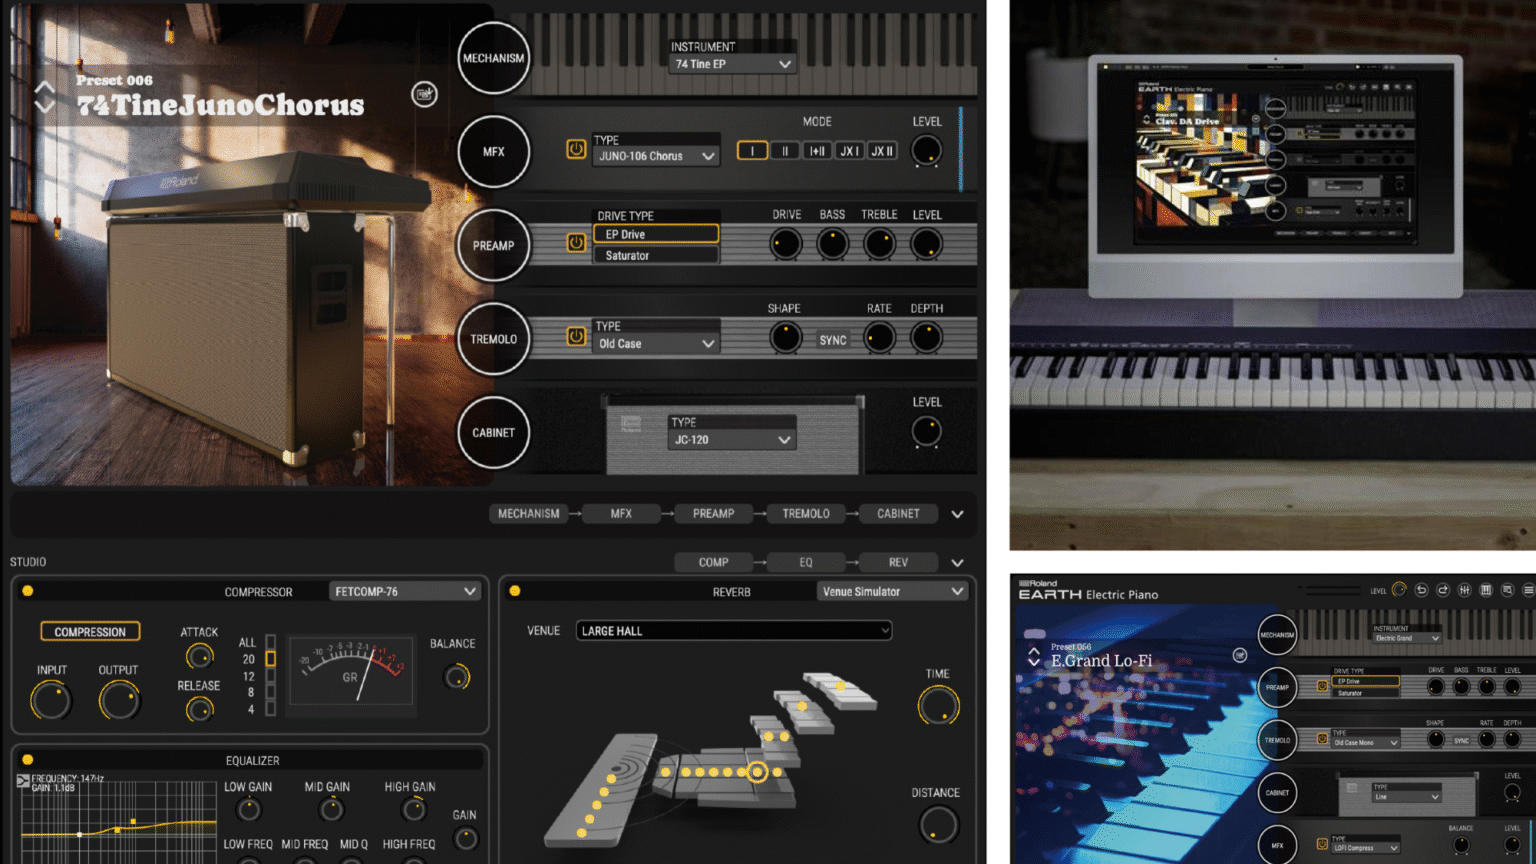1536x864 pixels.
Task: Open the MECHANISM section icon
Action: click(x=492, y=57)
